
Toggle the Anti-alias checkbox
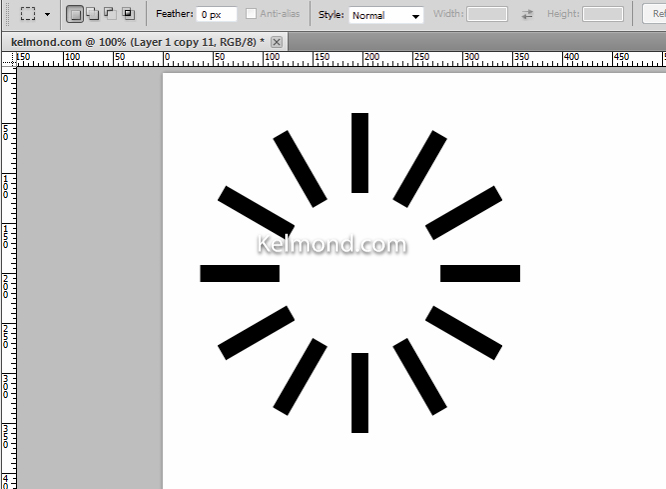pos(251,14)
